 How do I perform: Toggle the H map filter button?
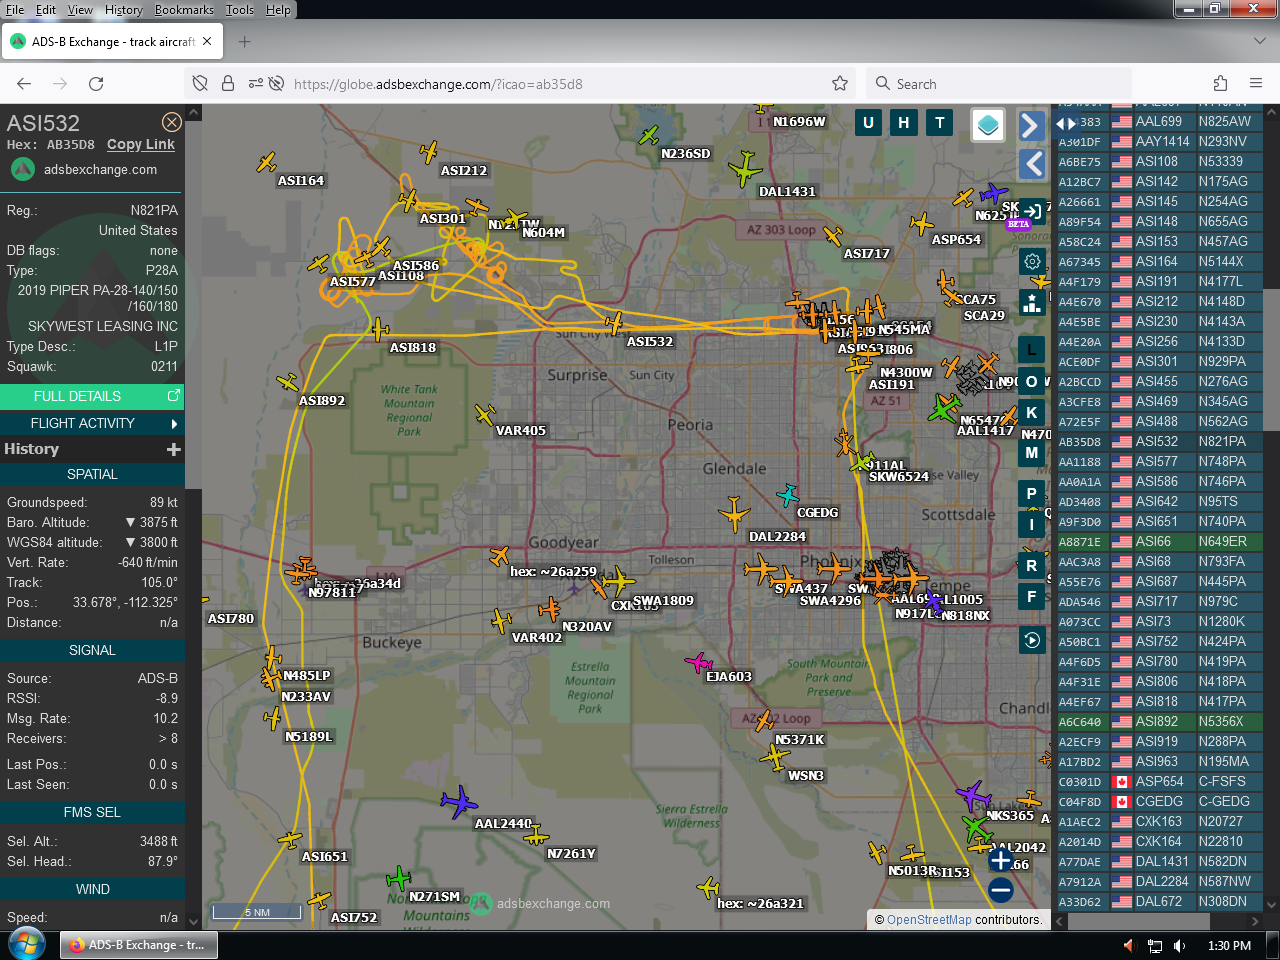(904, 123)
